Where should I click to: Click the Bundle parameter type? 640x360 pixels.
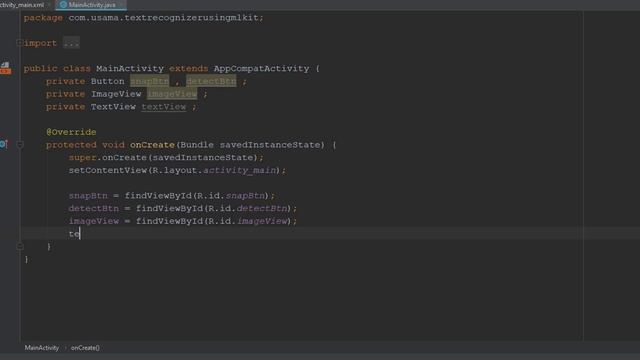[197, 144]
